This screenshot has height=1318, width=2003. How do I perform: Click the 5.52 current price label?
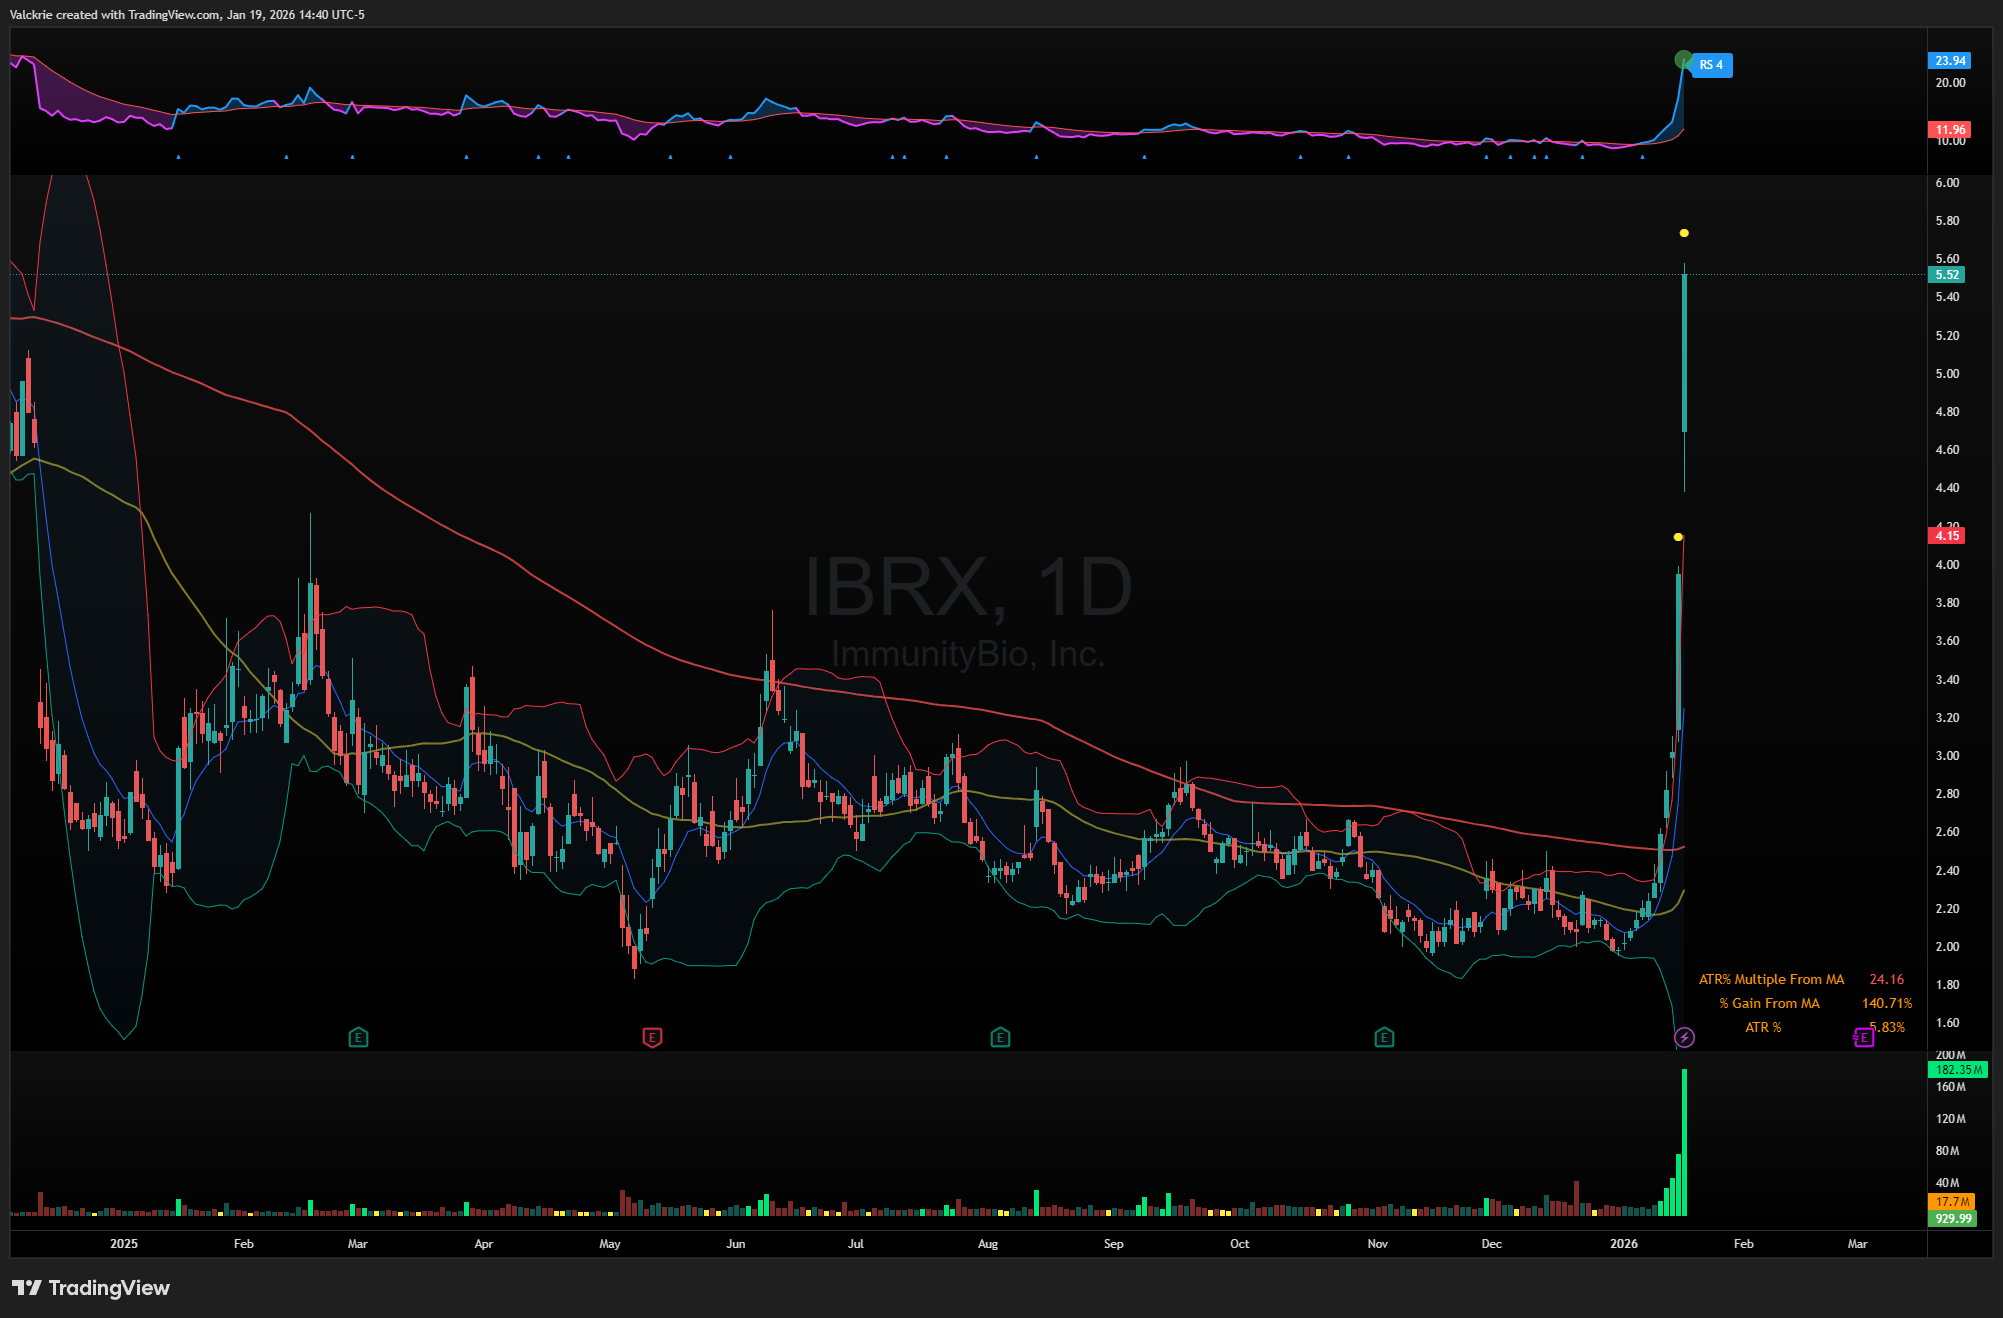click(x=1946, y=275)
